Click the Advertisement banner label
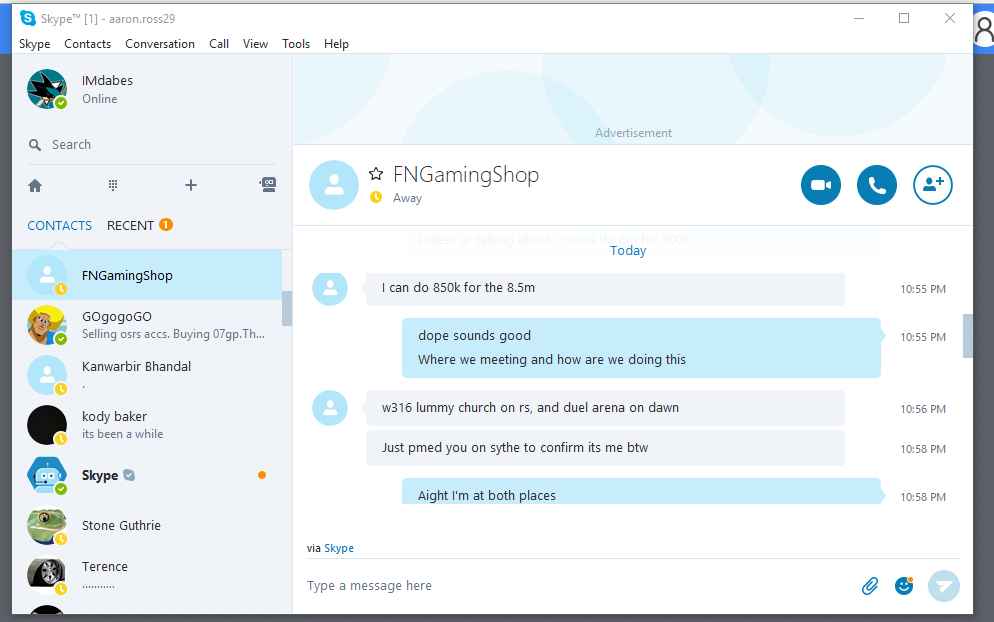Screen dimensions: 994x622 coord(633,133)
